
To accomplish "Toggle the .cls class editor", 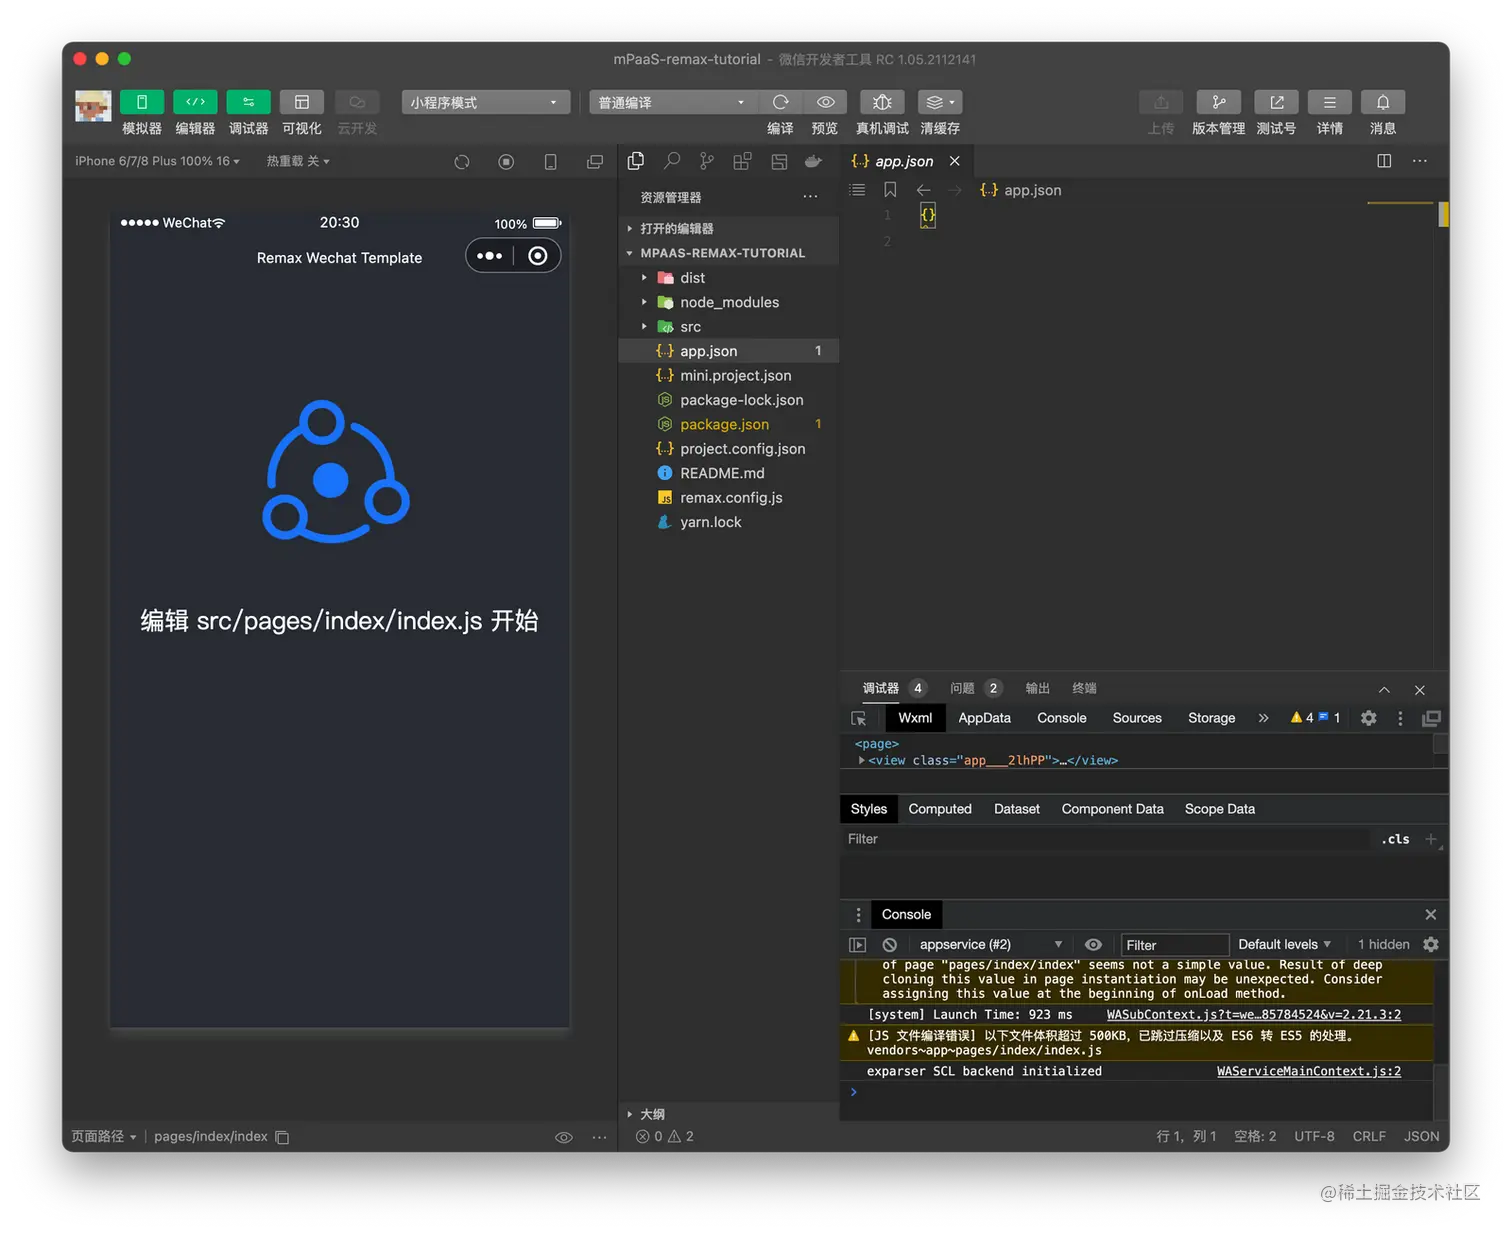I will click(1395, 839).
